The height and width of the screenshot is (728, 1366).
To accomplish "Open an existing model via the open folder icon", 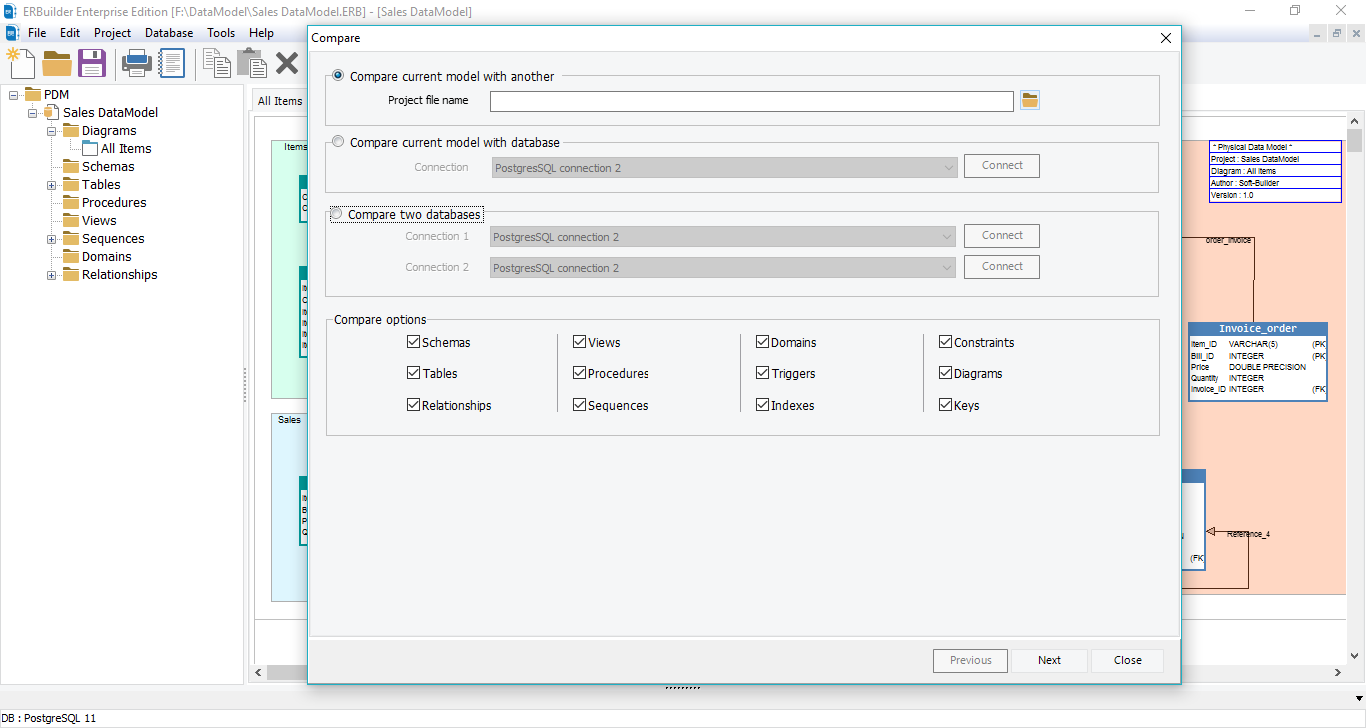I will 57,62.
